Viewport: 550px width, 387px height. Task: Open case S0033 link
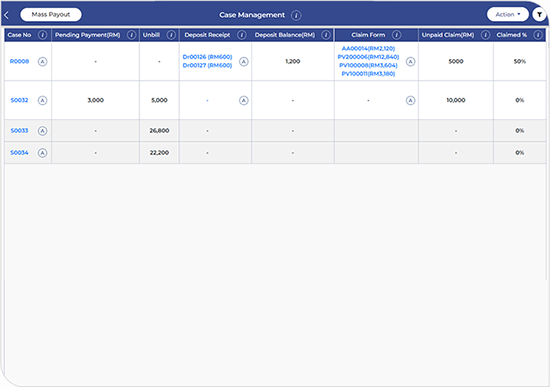19,131
